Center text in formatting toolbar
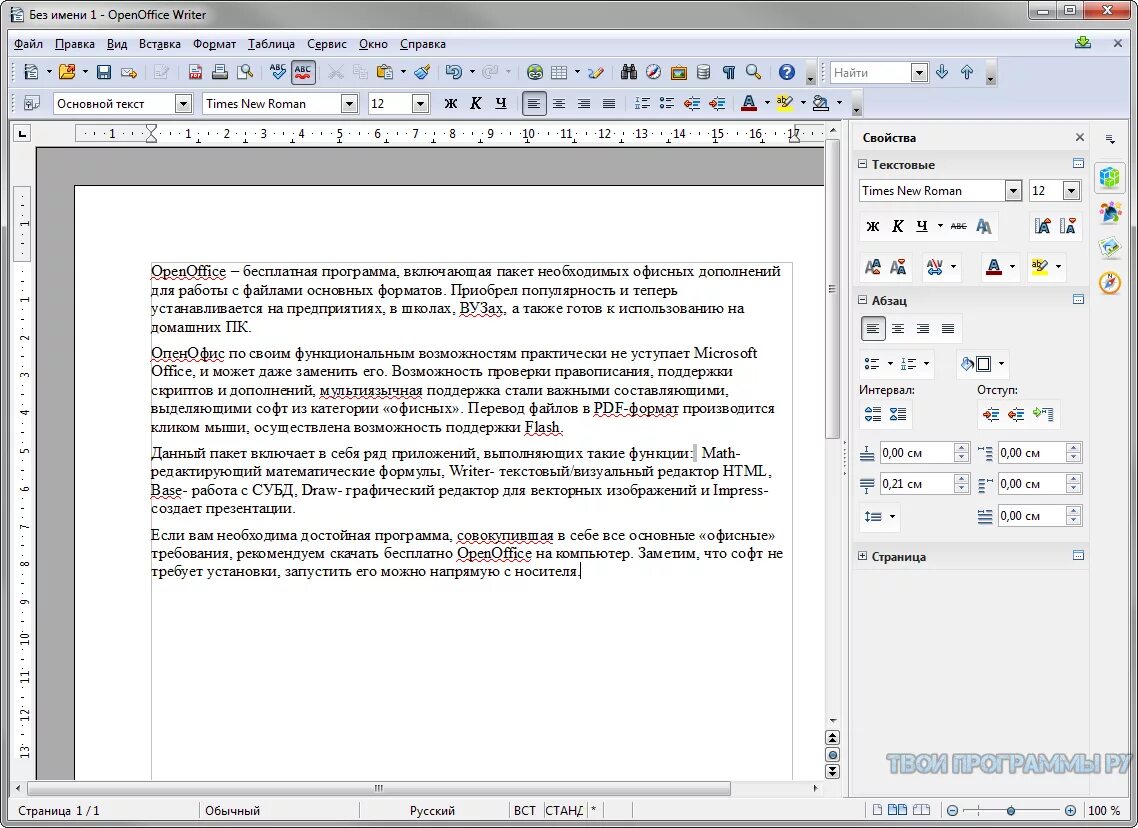Screen dimensions: 1138x828 coord(559,103)
